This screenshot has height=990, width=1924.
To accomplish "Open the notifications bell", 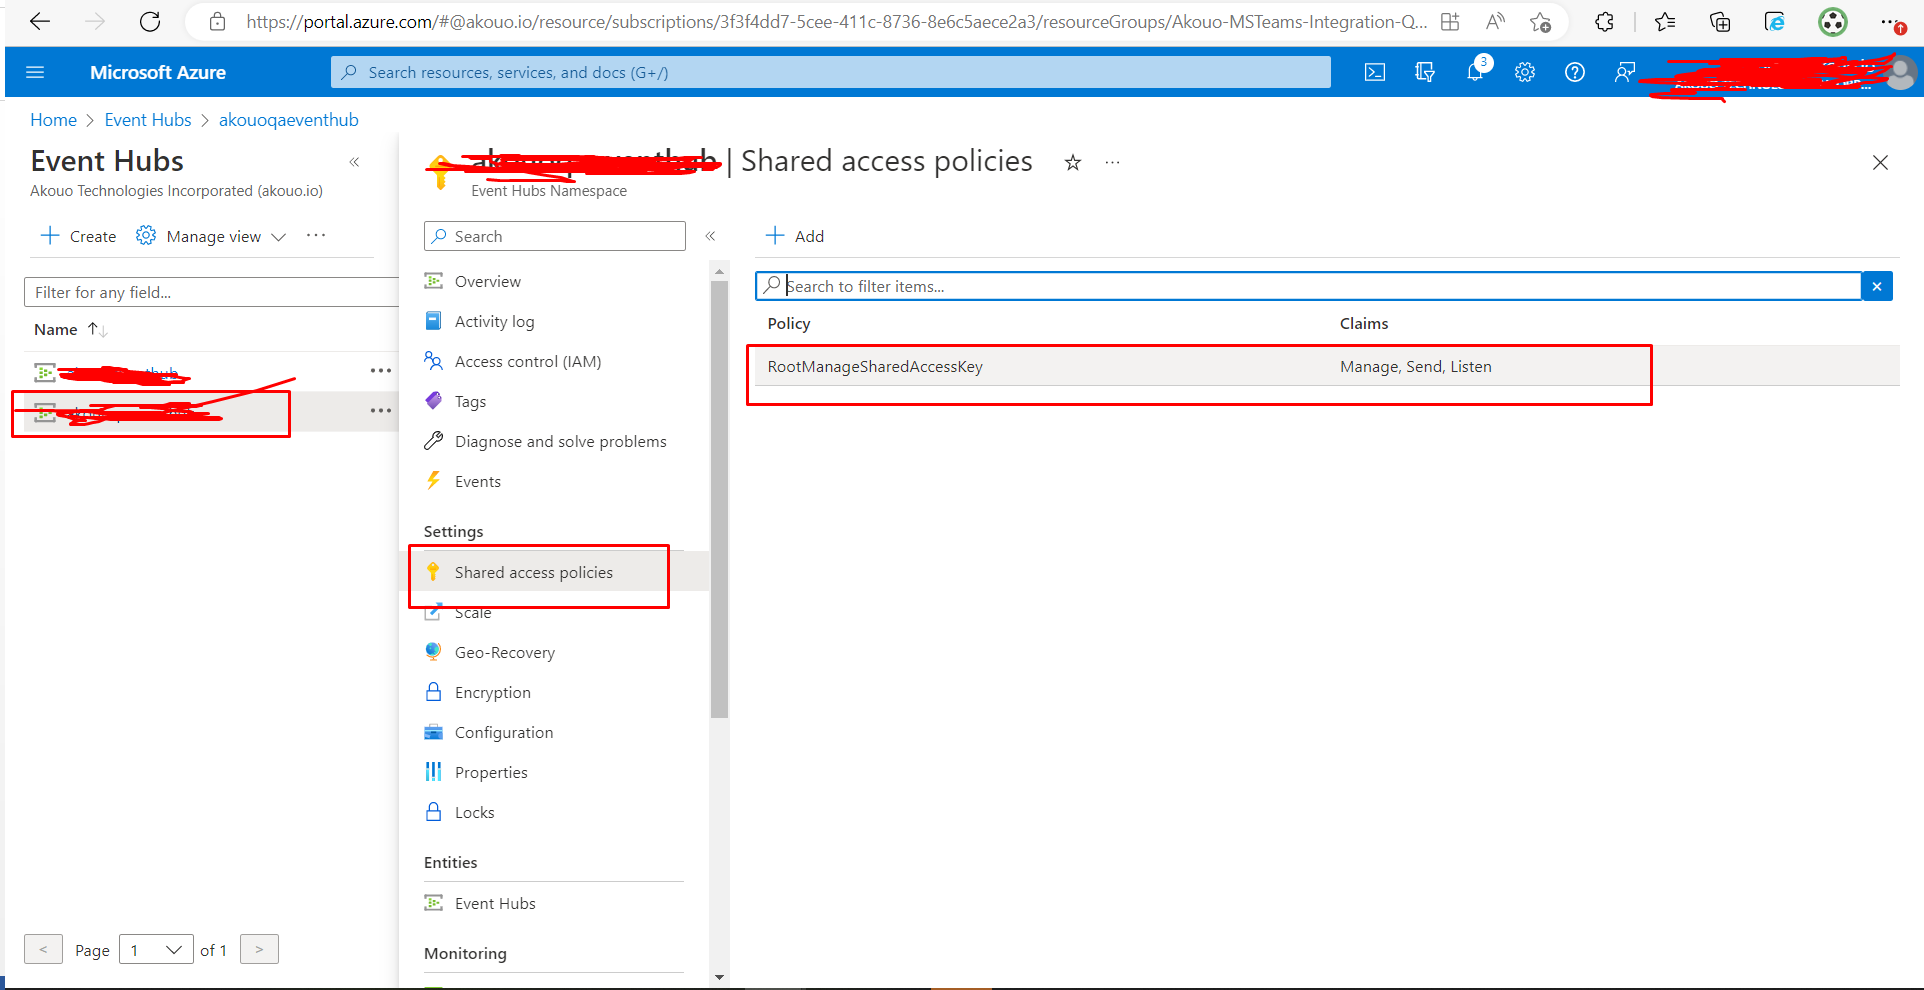I will point(1474,71).
